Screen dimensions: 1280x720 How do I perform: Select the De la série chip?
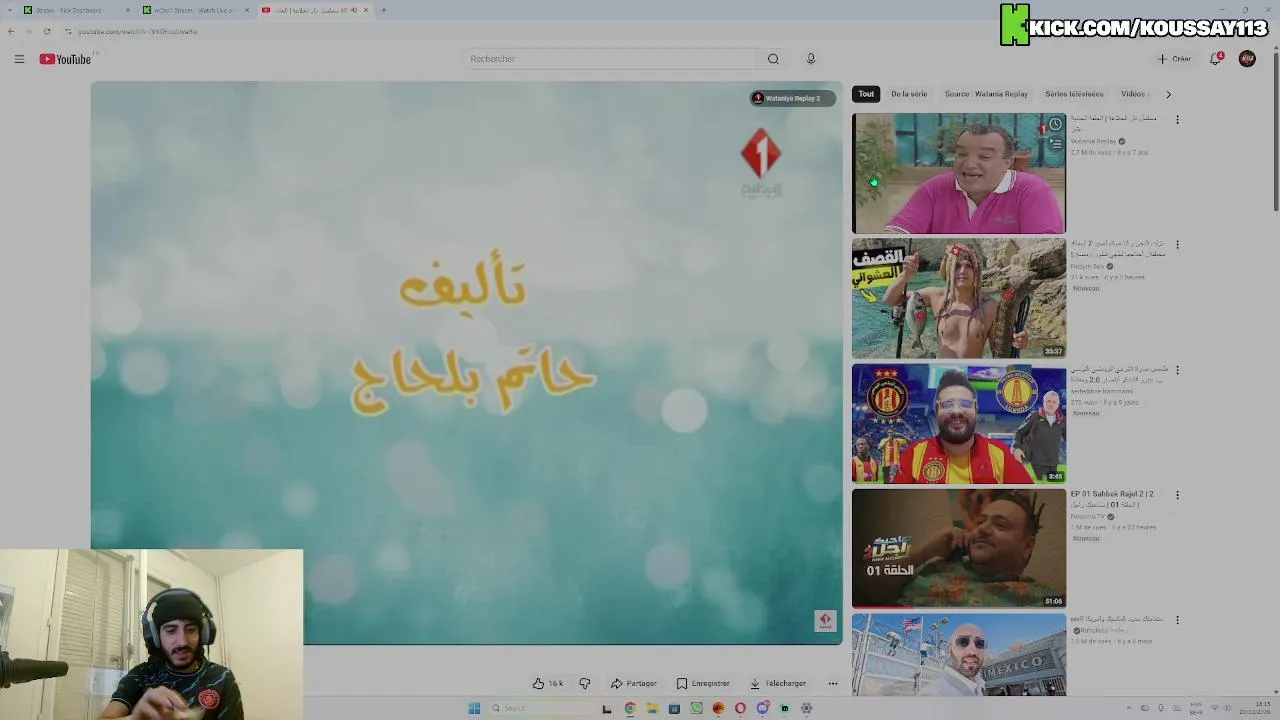click(909, 94)
